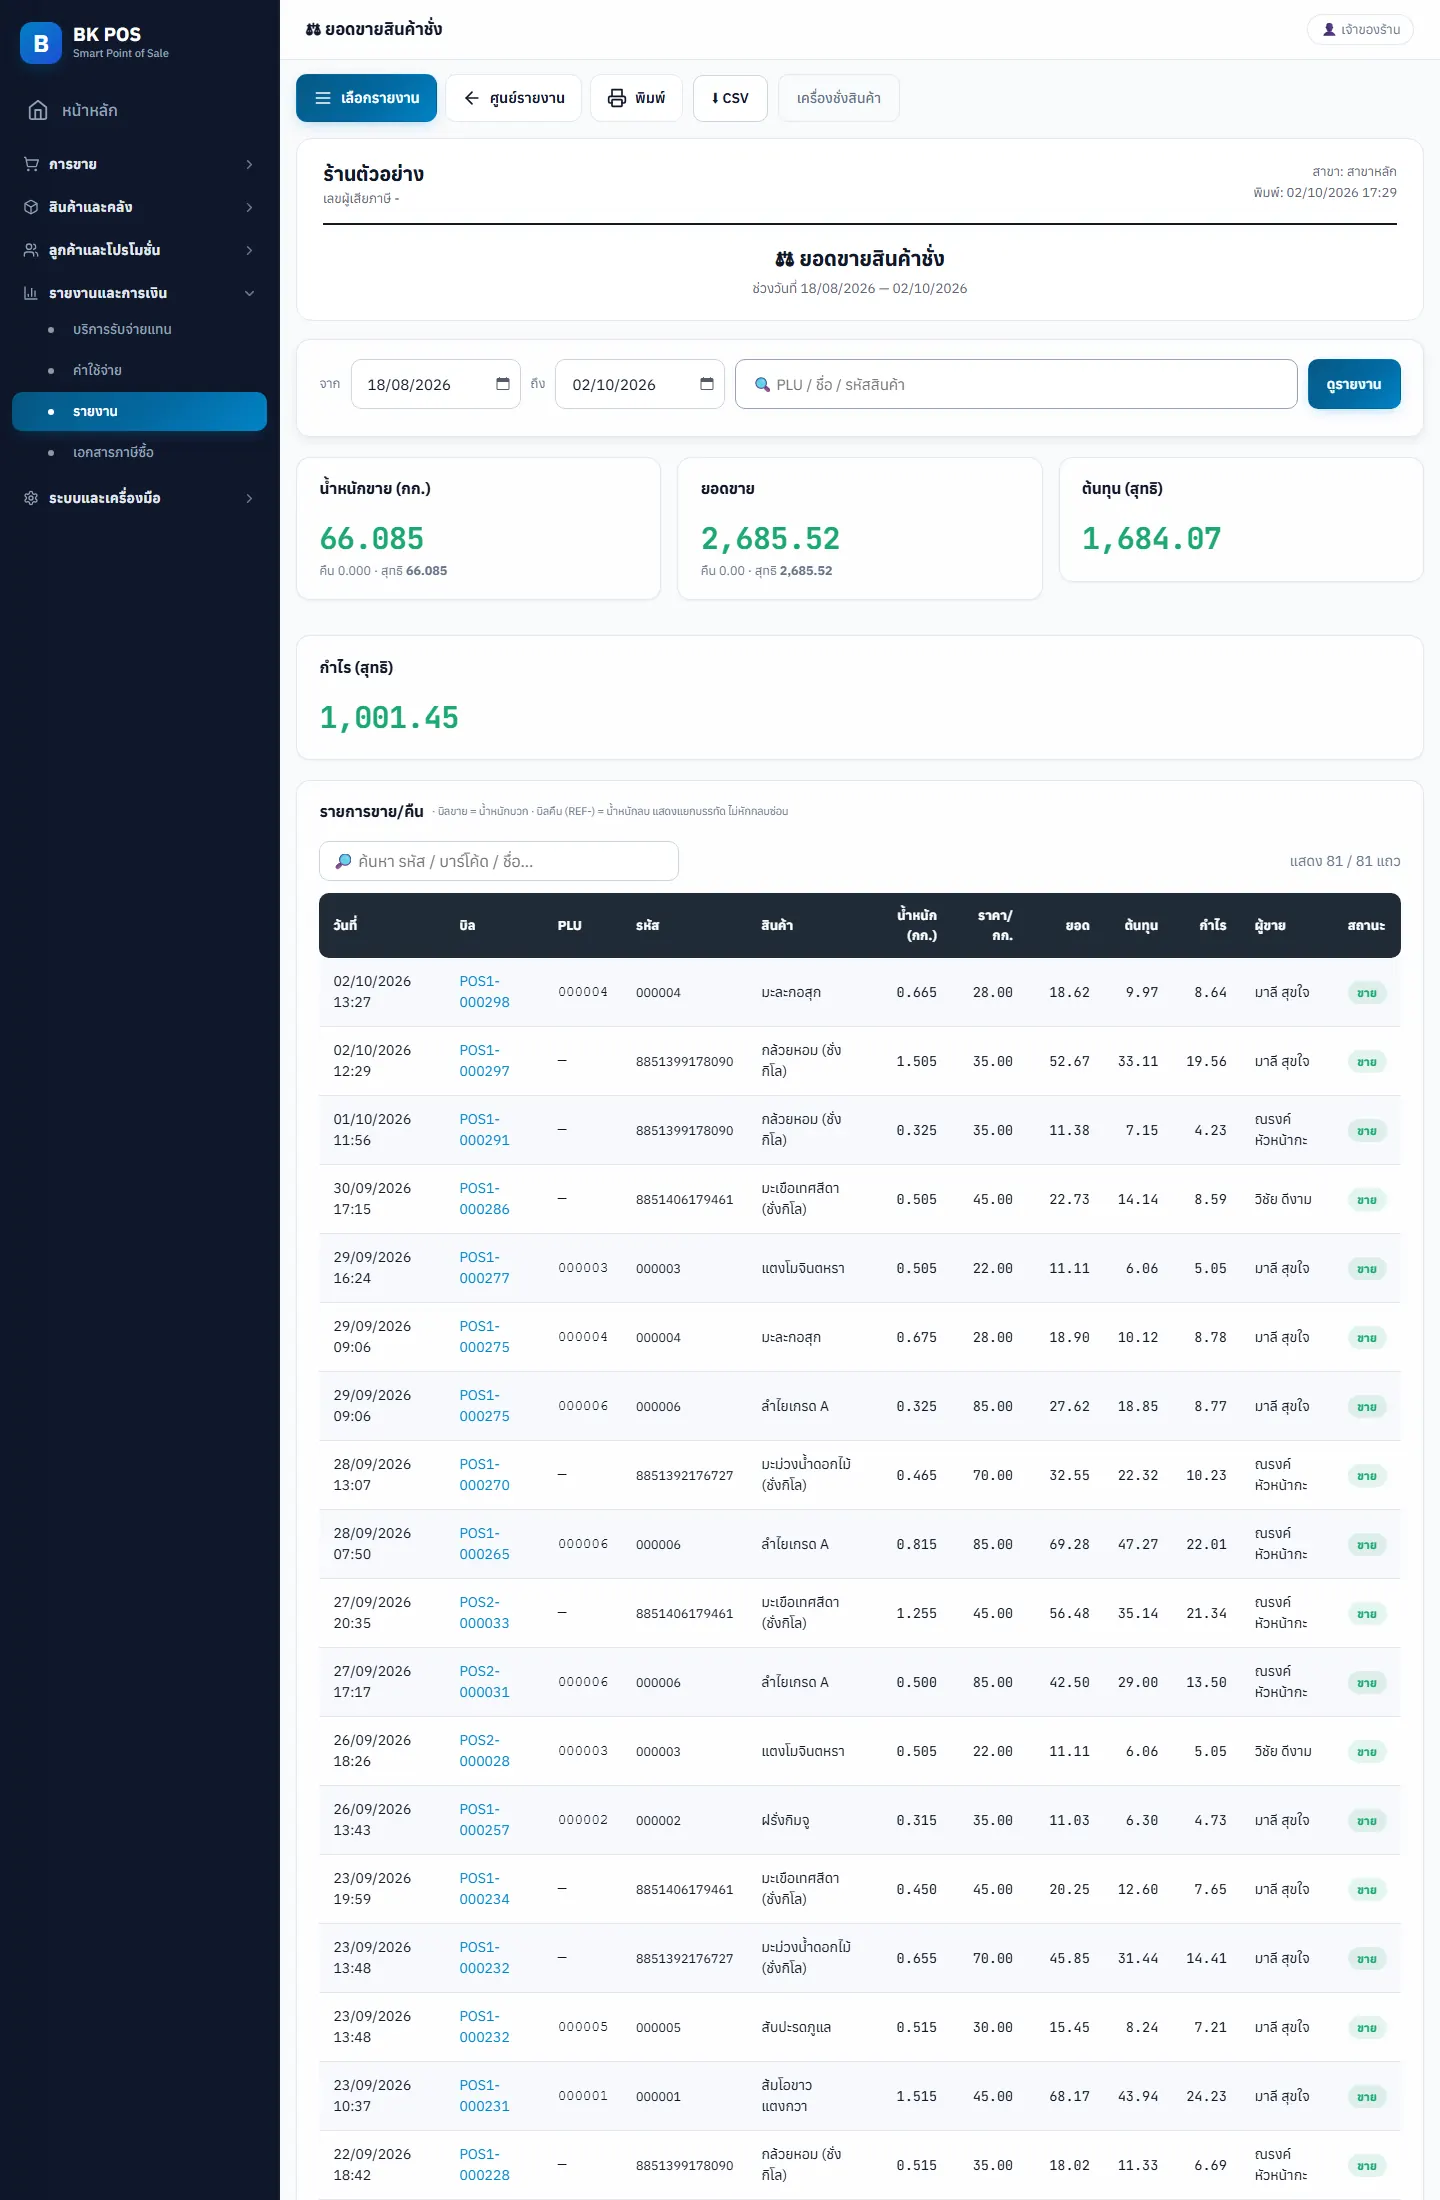Screen dimensions: 1440x2200
Task: Click the printer พิมพ์ button
Action: pos(636,98)
